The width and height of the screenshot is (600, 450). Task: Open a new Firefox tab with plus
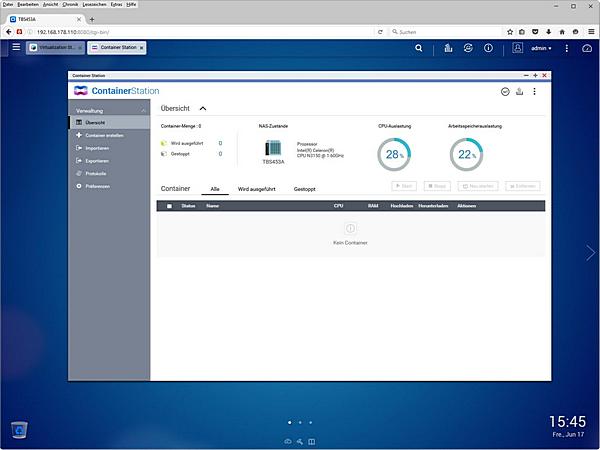pyautogui.click(x=92, y=19)
